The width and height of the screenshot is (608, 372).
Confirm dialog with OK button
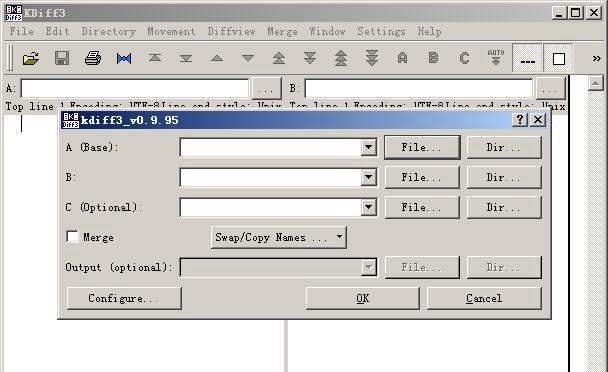coord(363,298)
